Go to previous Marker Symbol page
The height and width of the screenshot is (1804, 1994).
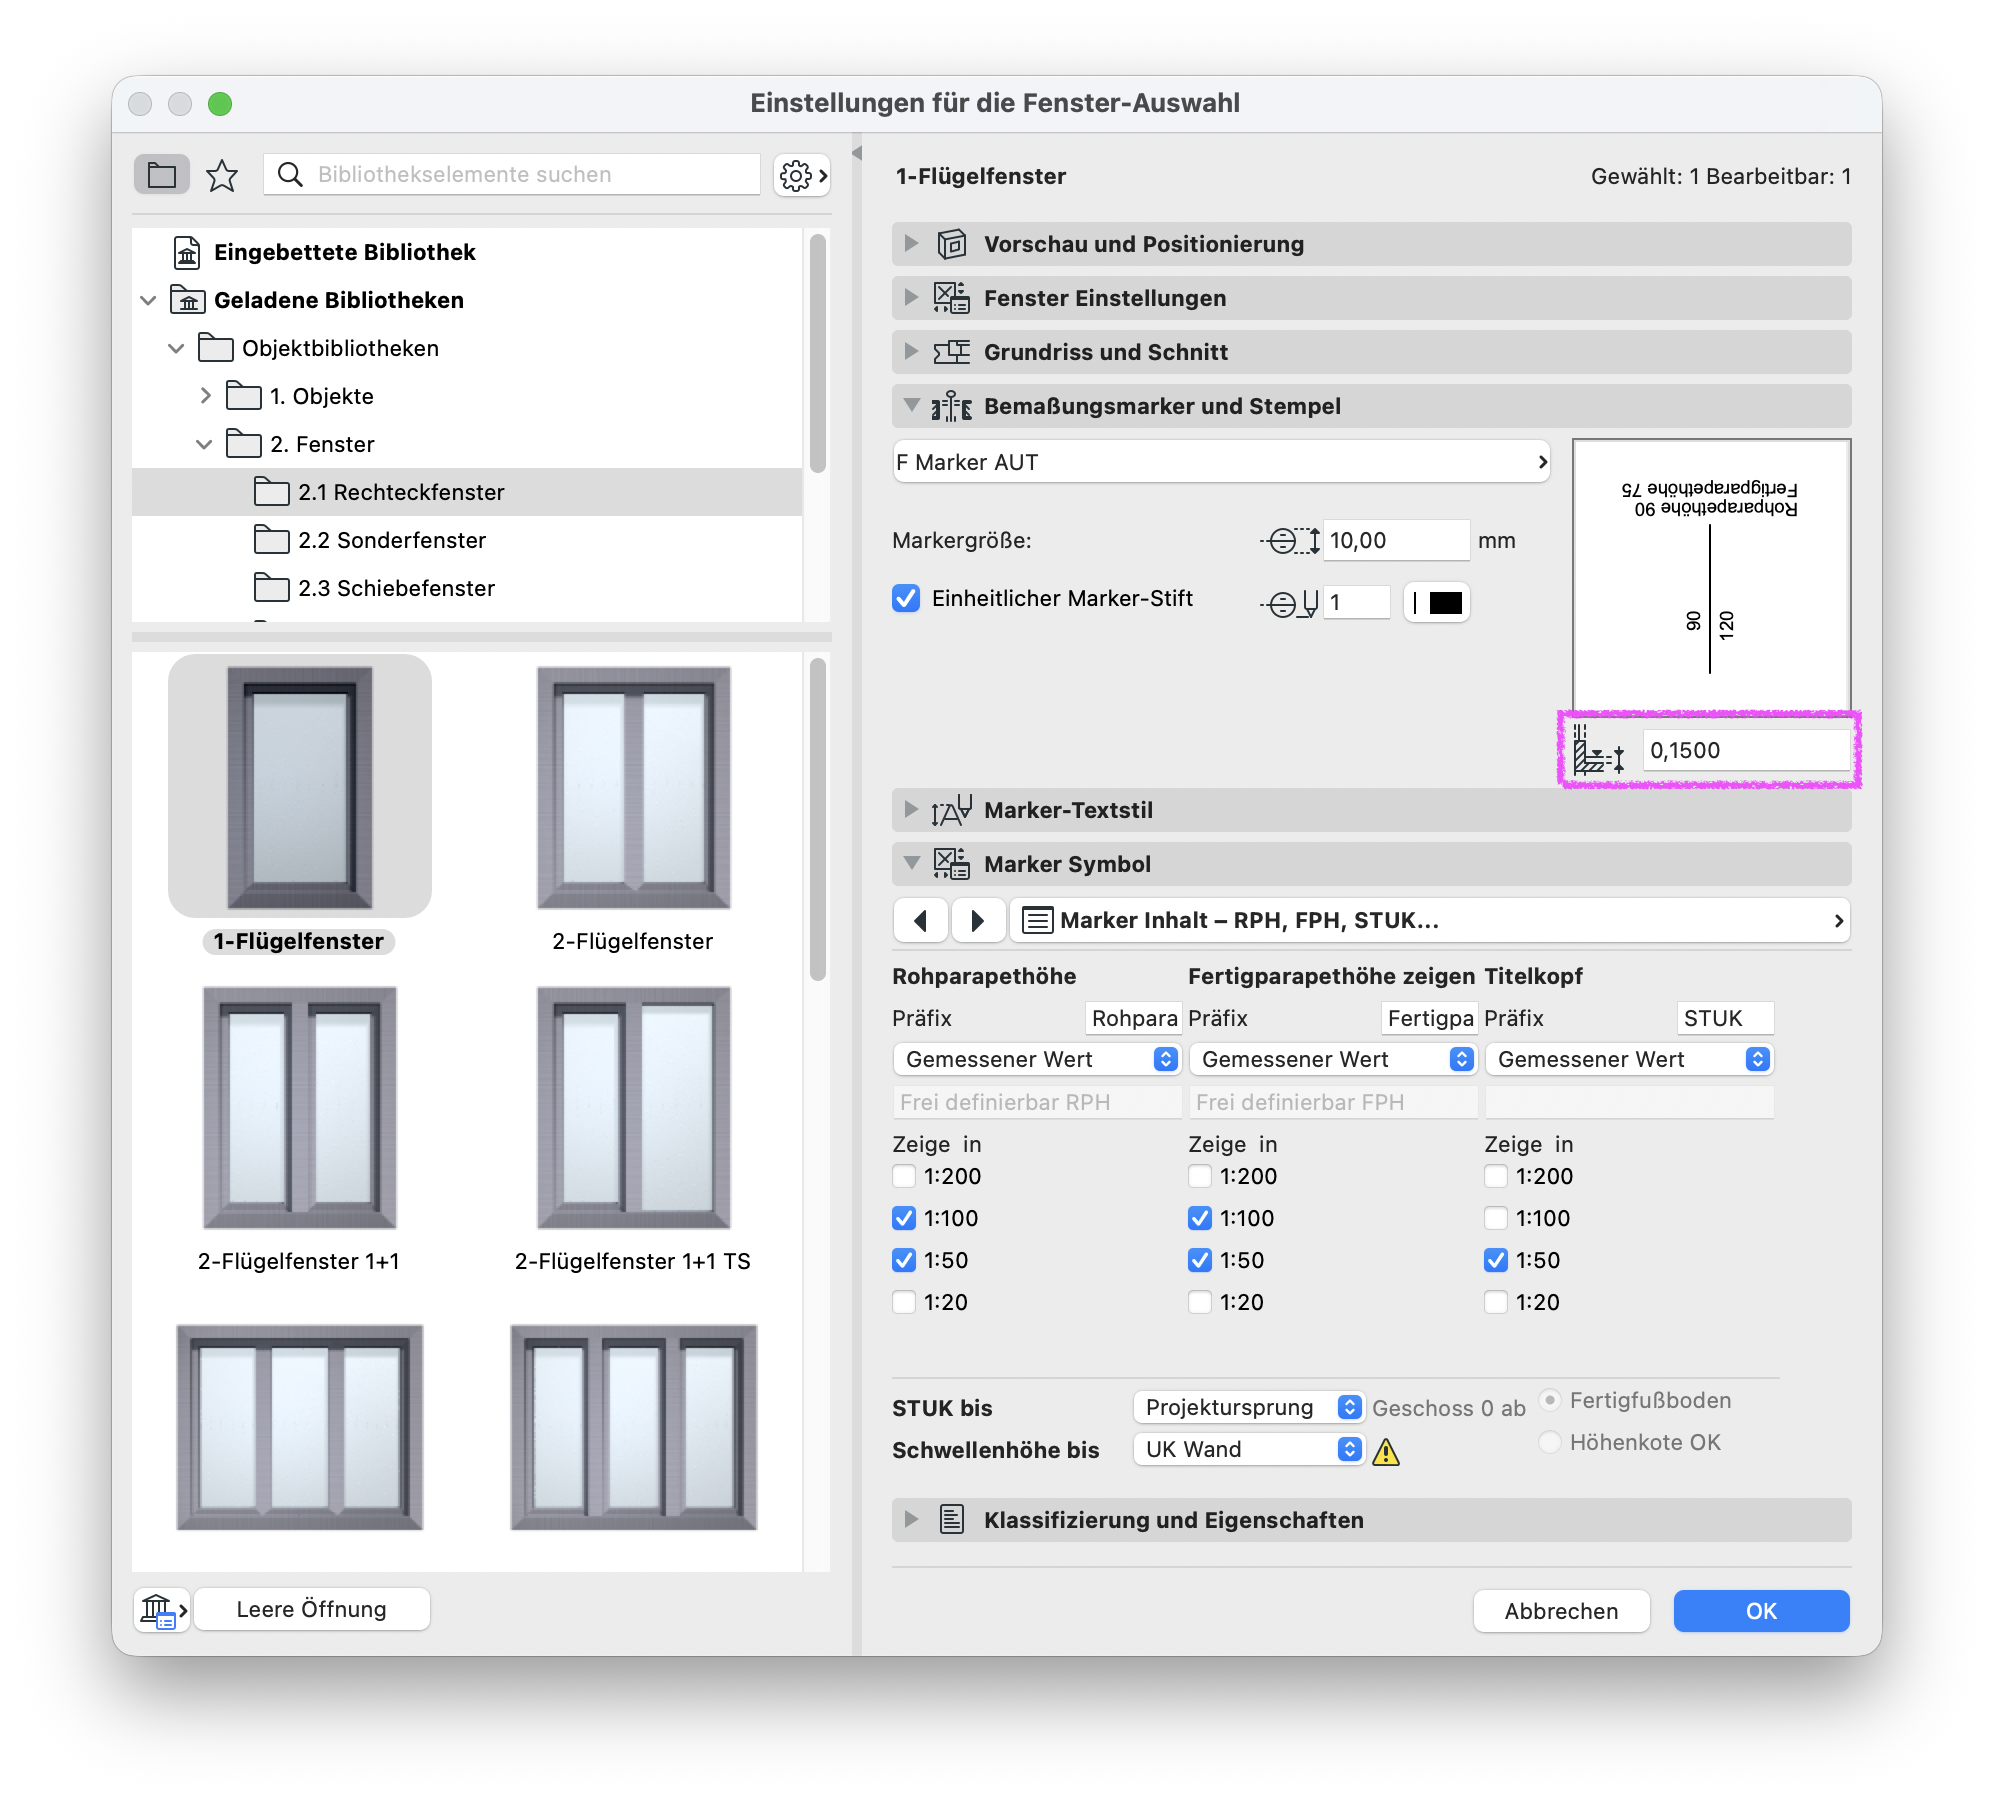coord(921,920)
